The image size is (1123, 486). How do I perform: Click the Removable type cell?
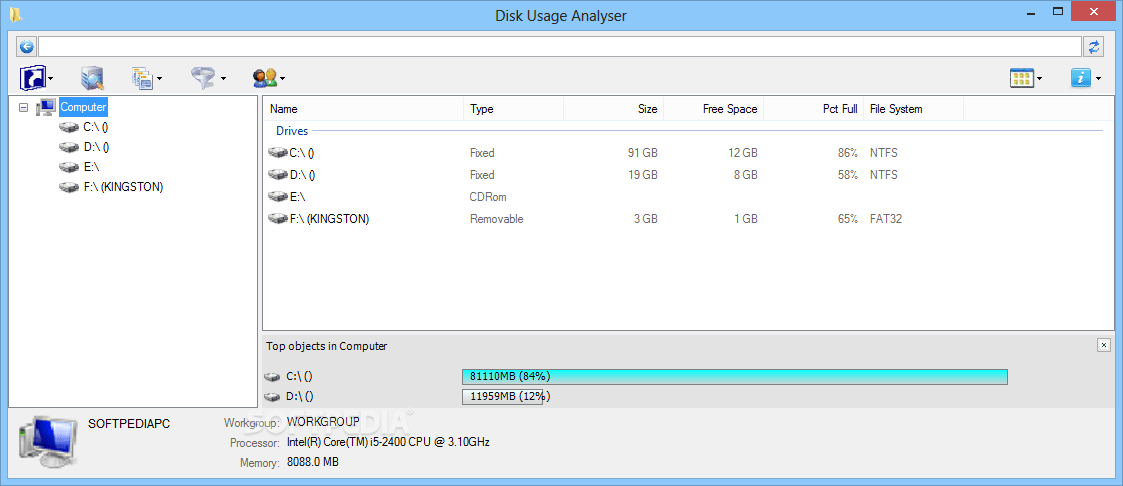(496, 219)
